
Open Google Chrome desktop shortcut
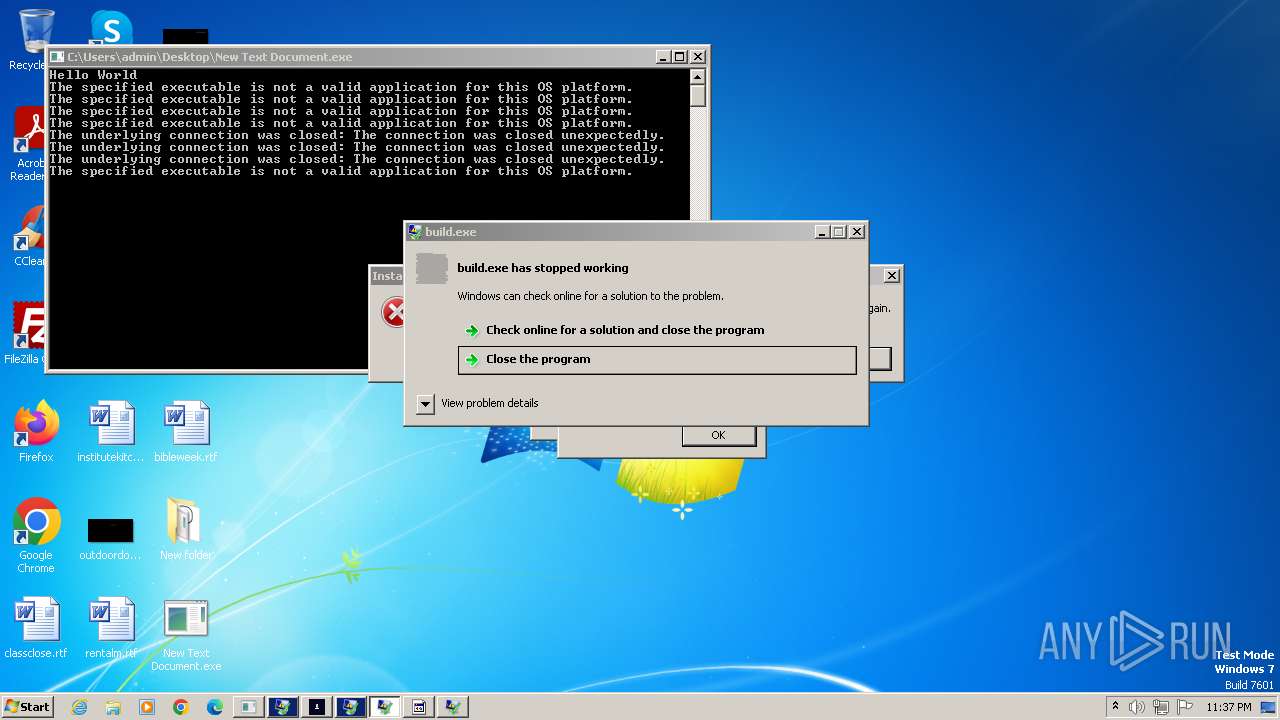click(x=36, y=535)
